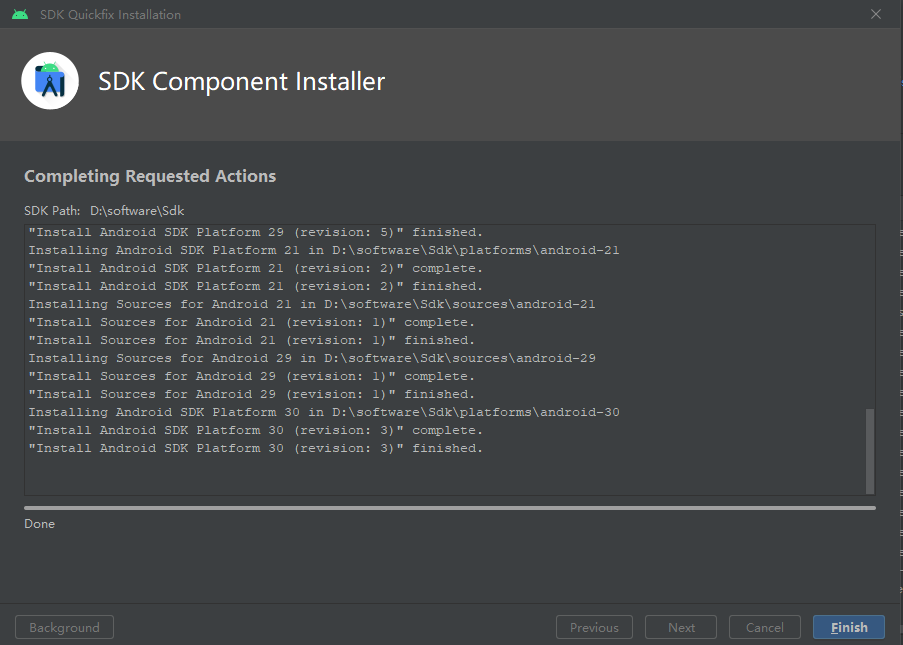Click 'Platform 29 (revision: 5)" finished.' line
The image size is (903, 645).
pos(256,232)
